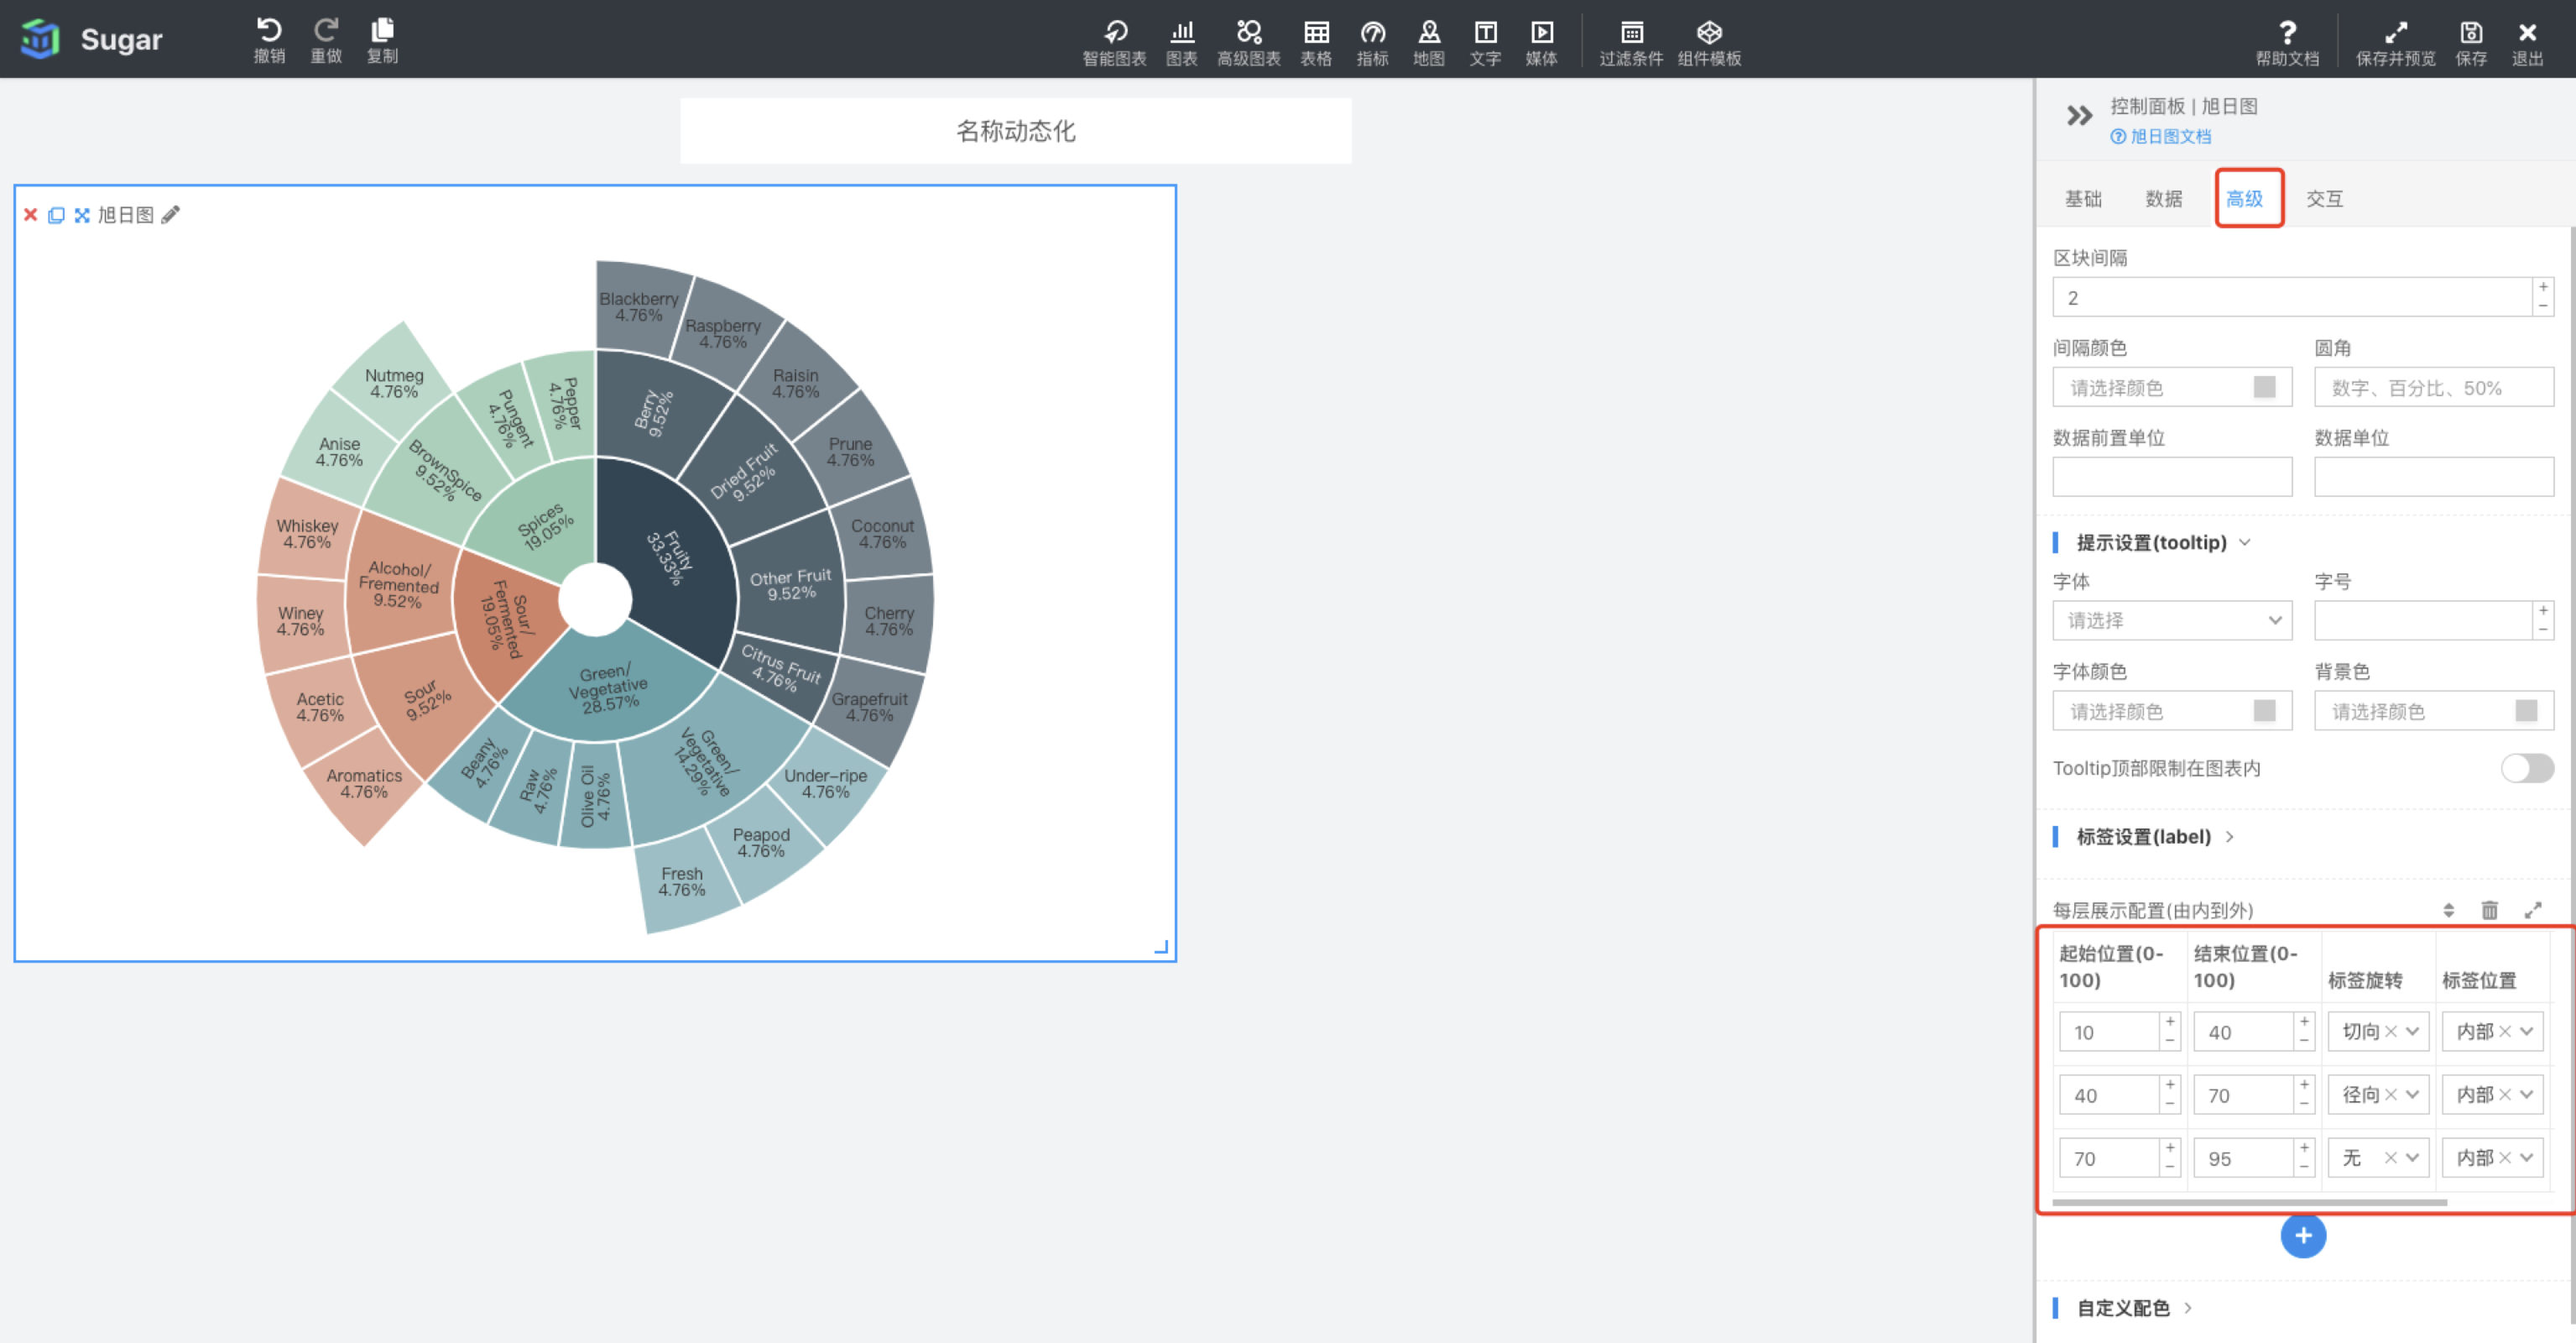
Task: Open the 旭日图文档 help link
Action: [x=2169, y=137]
